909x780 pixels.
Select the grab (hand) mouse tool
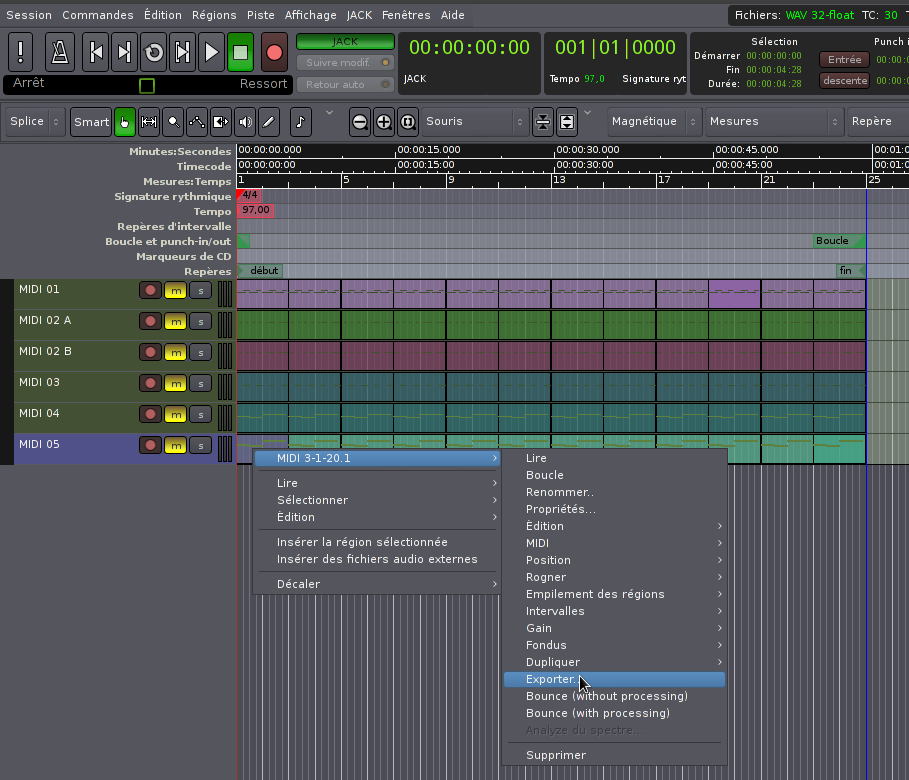[125, 122]
